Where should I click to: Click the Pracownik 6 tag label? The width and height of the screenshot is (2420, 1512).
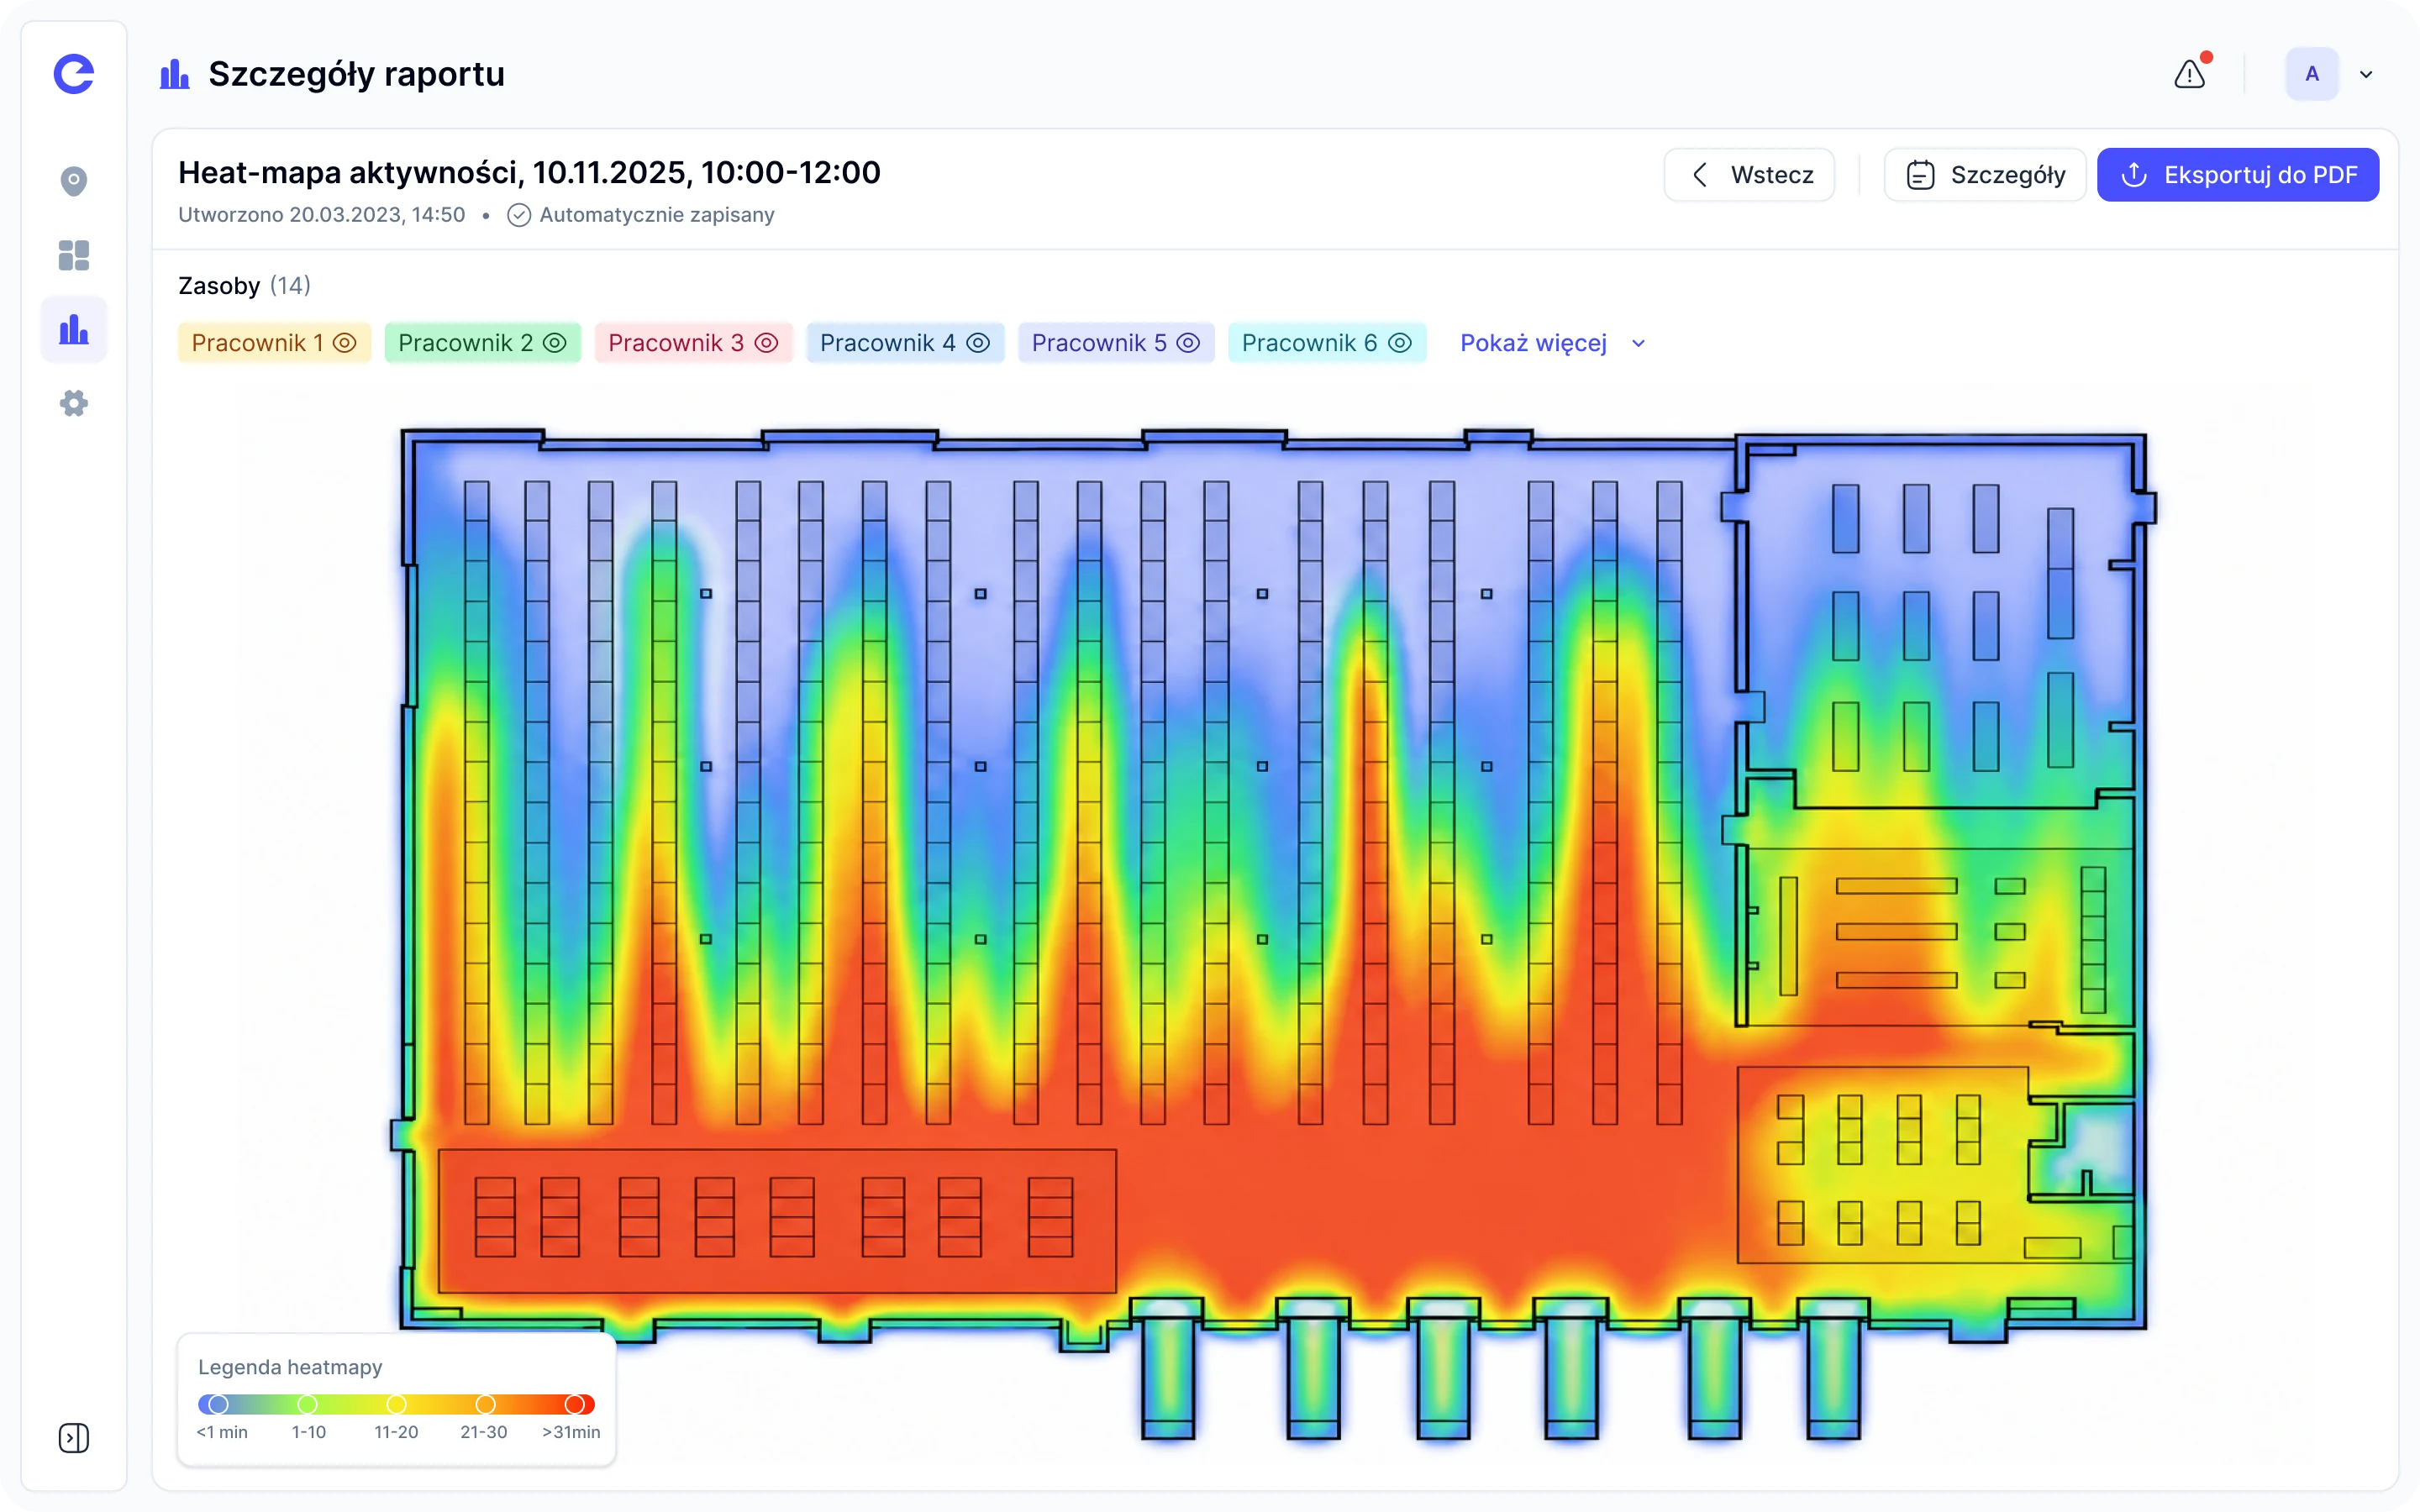point(1309,343)
